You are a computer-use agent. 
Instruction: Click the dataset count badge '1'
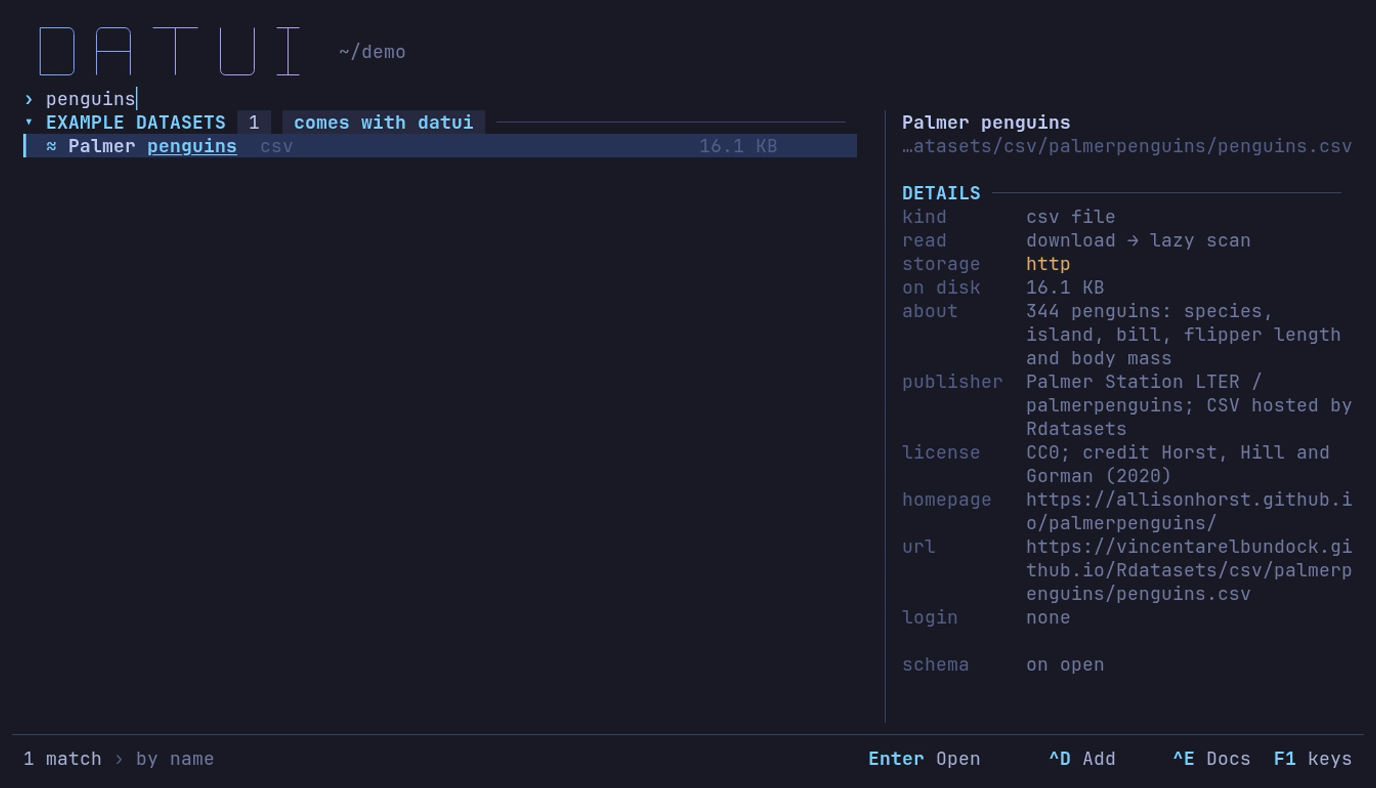254,122
